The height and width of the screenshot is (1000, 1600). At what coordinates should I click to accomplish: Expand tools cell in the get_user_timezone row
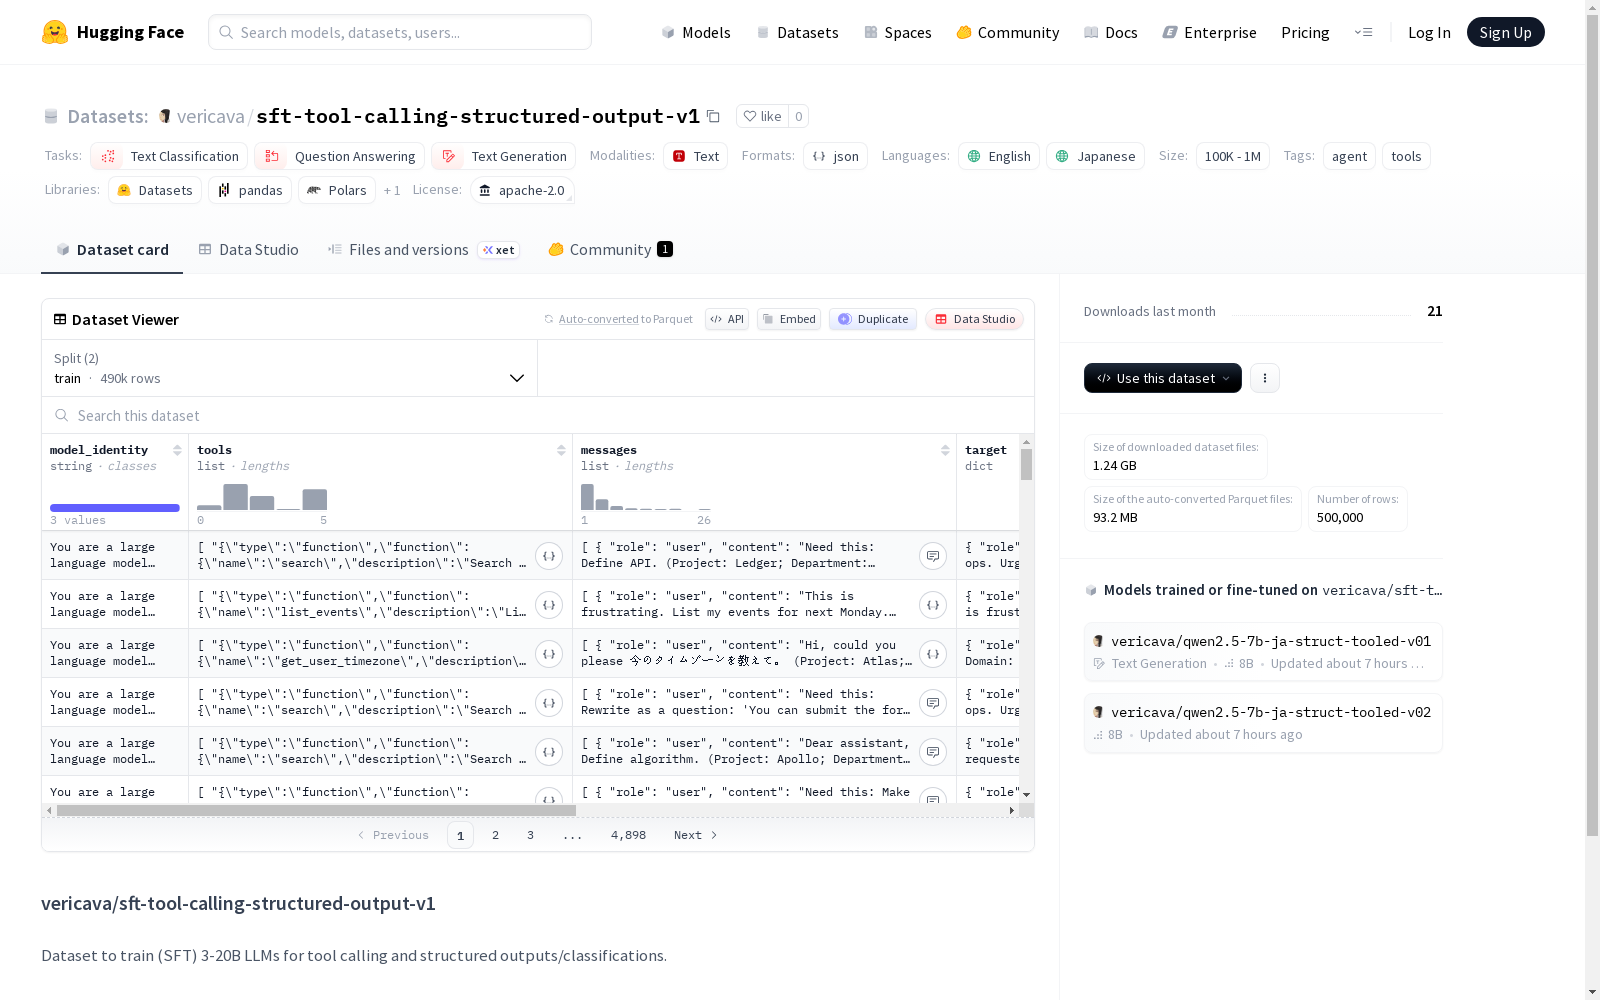549,654
